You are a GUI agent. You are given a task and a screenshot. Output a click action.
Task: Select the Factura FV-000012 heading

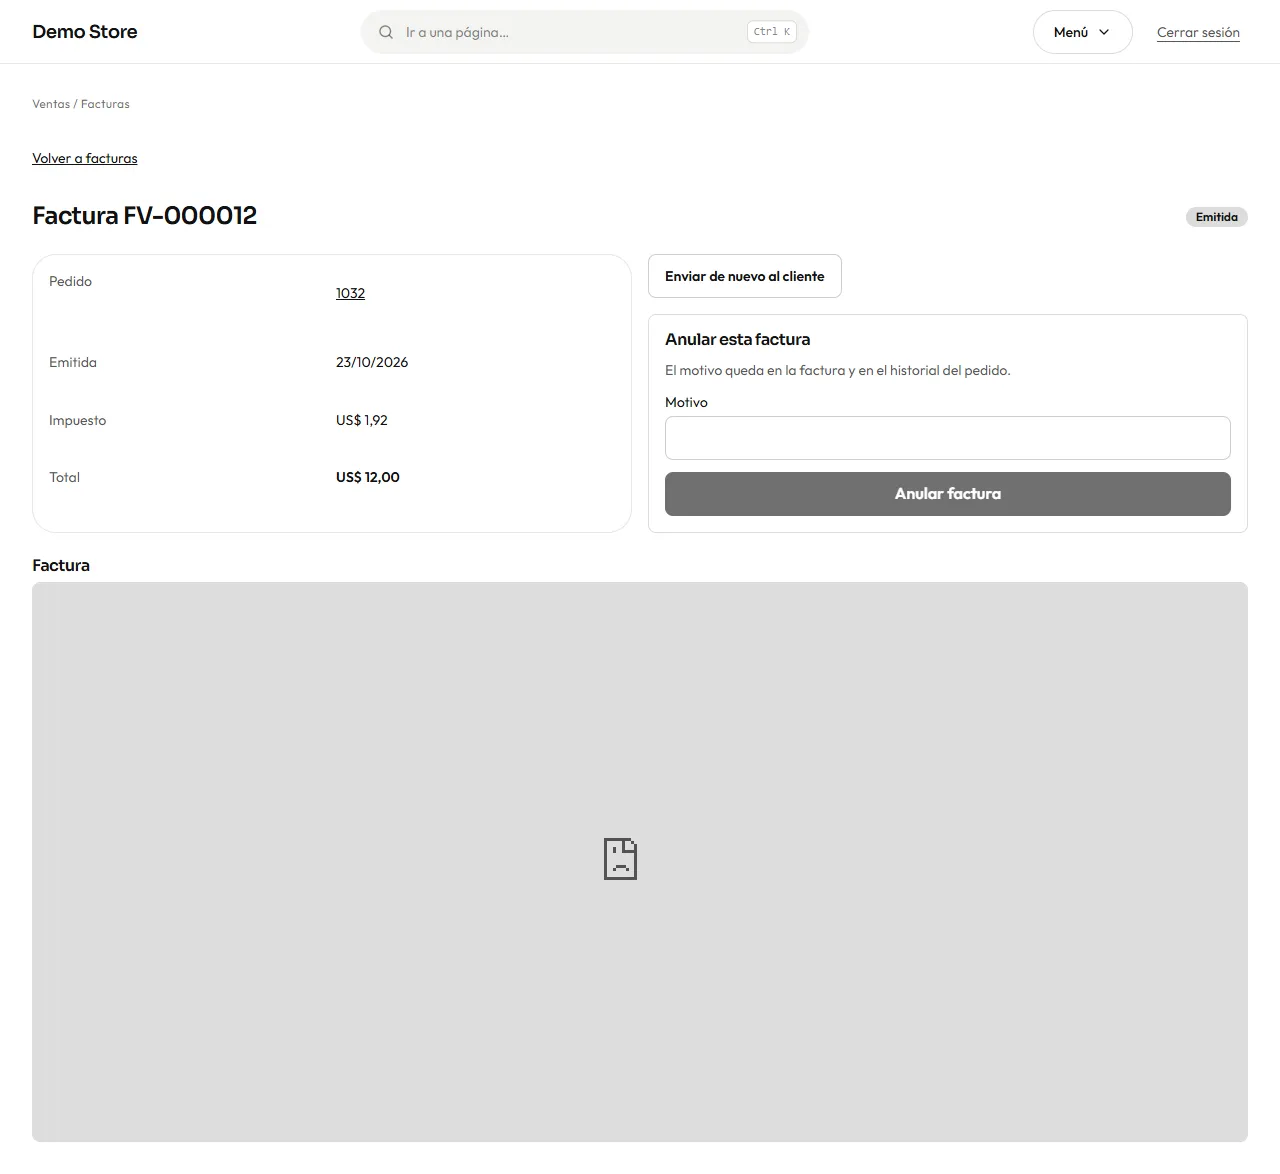point(145,215)
